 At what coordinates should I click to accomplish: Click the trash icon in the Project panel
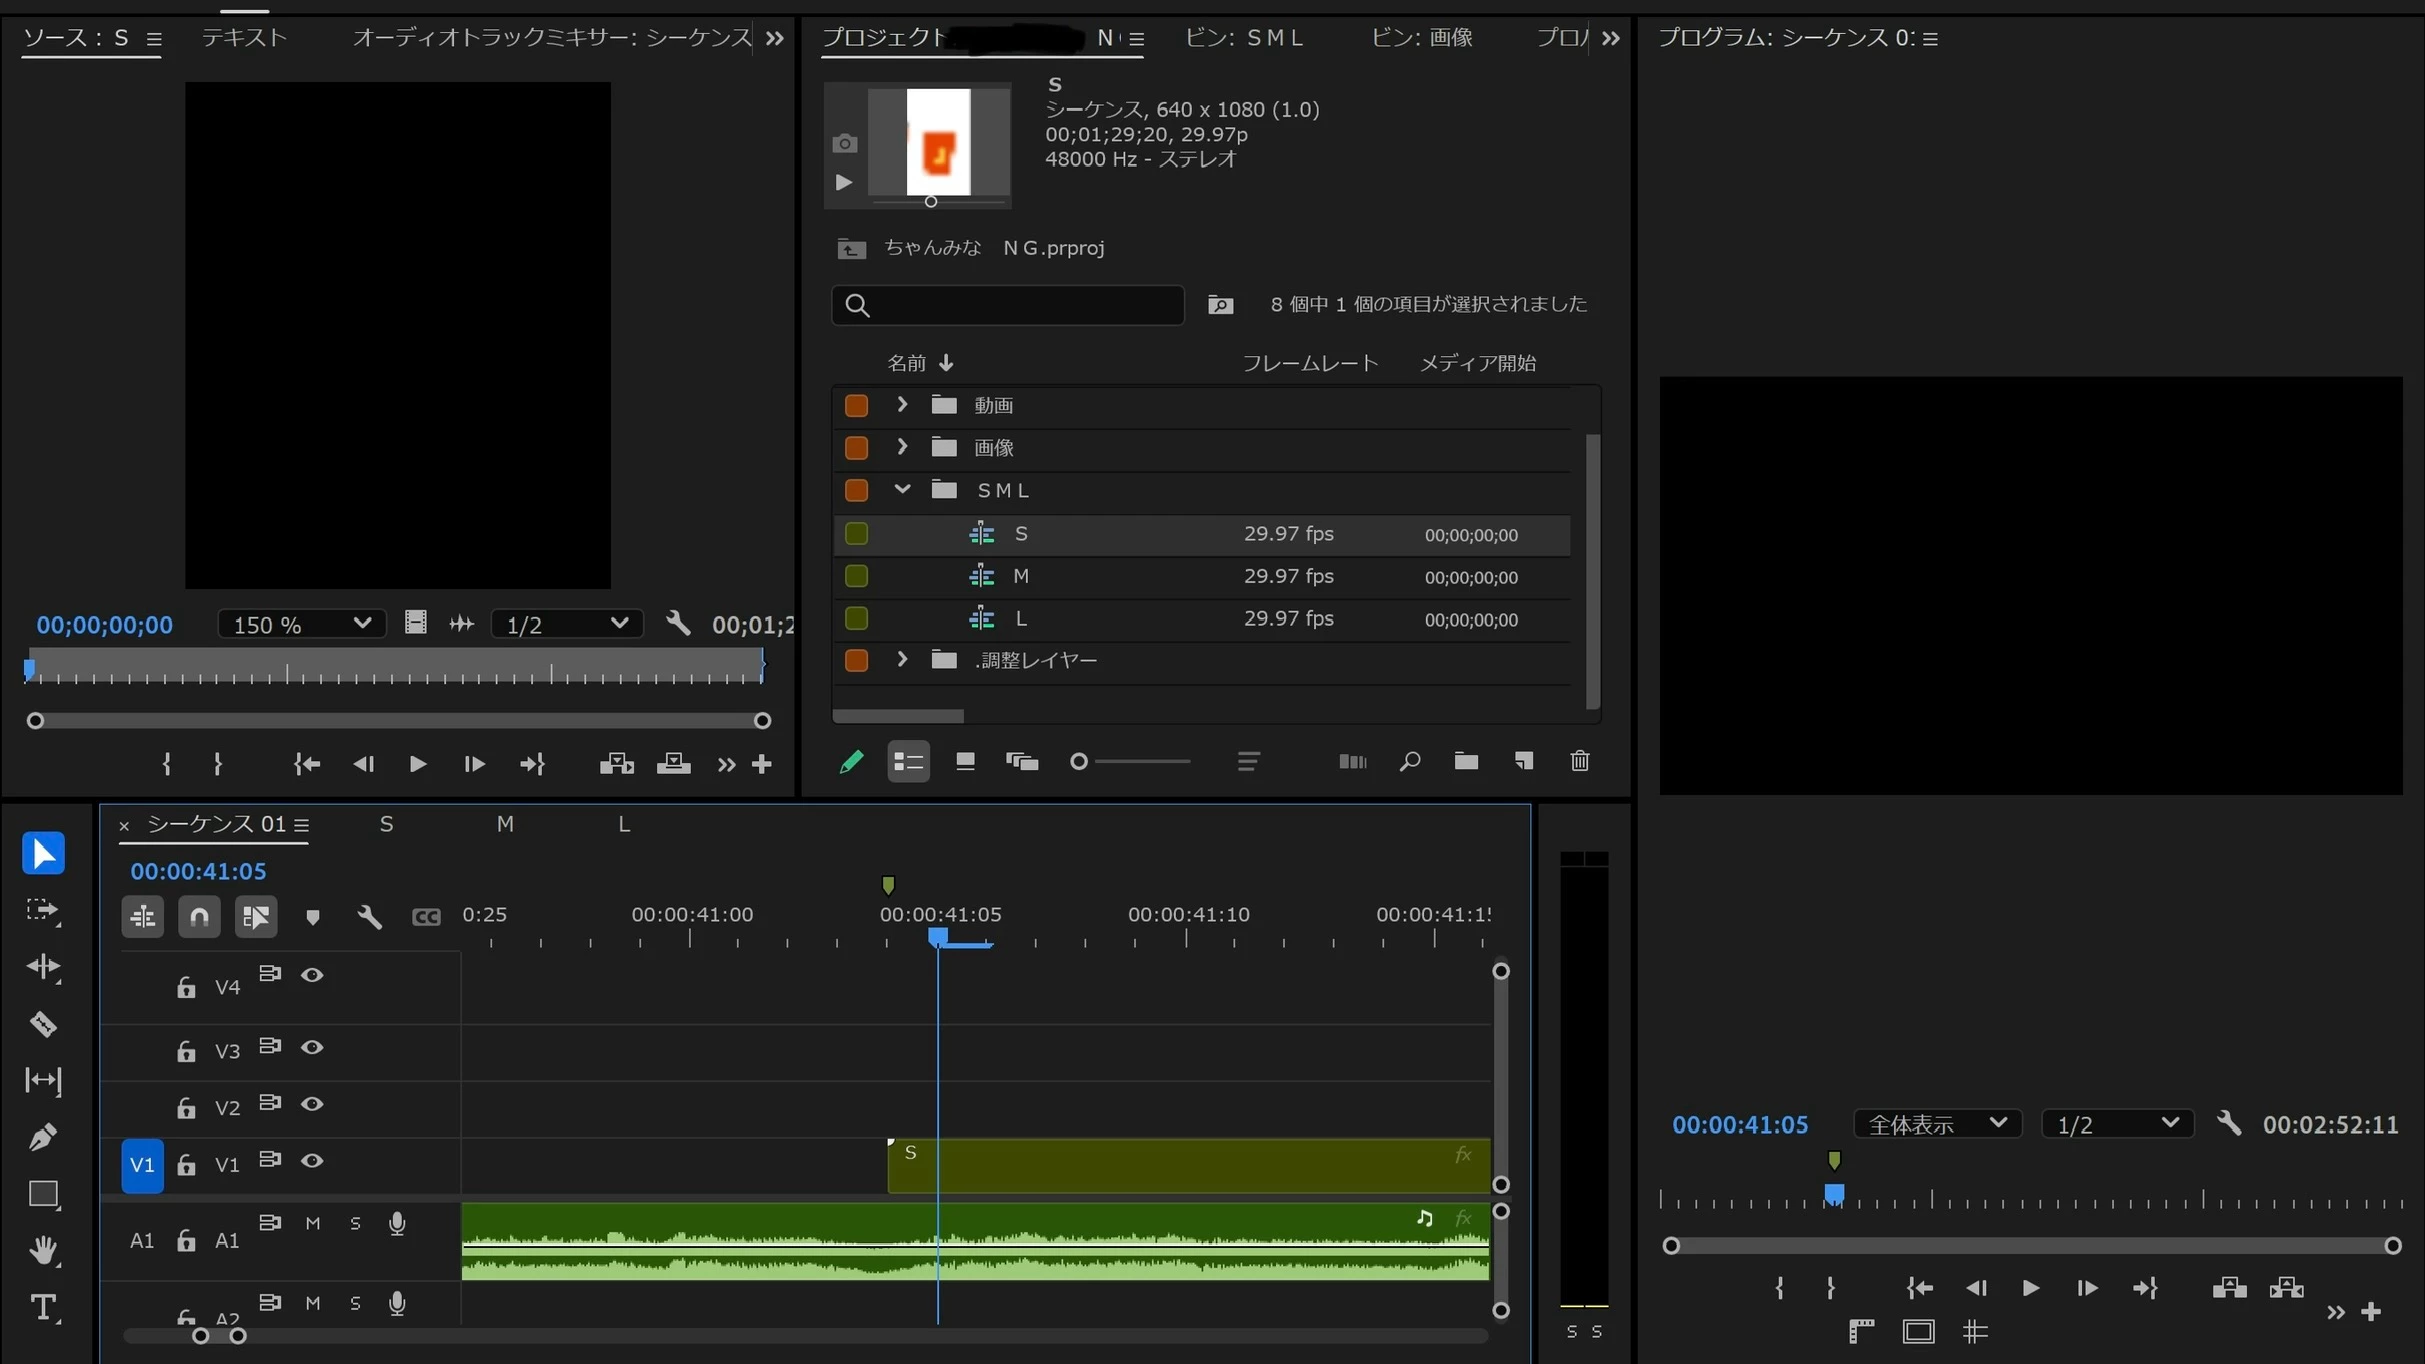[1579, 762]
